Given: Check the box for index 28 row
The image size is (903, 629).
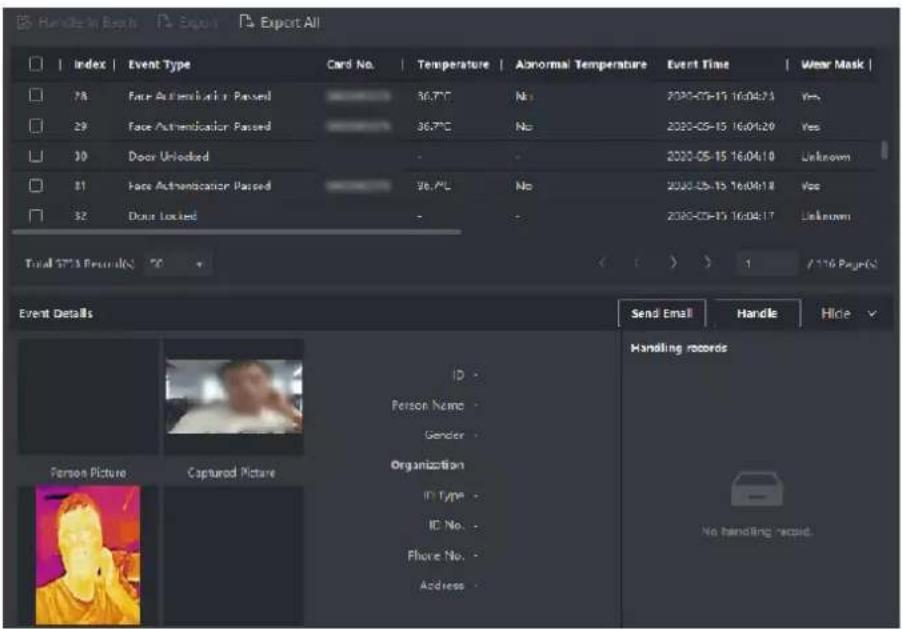Looking at the screenshot, I should click(x=36, y=95).
